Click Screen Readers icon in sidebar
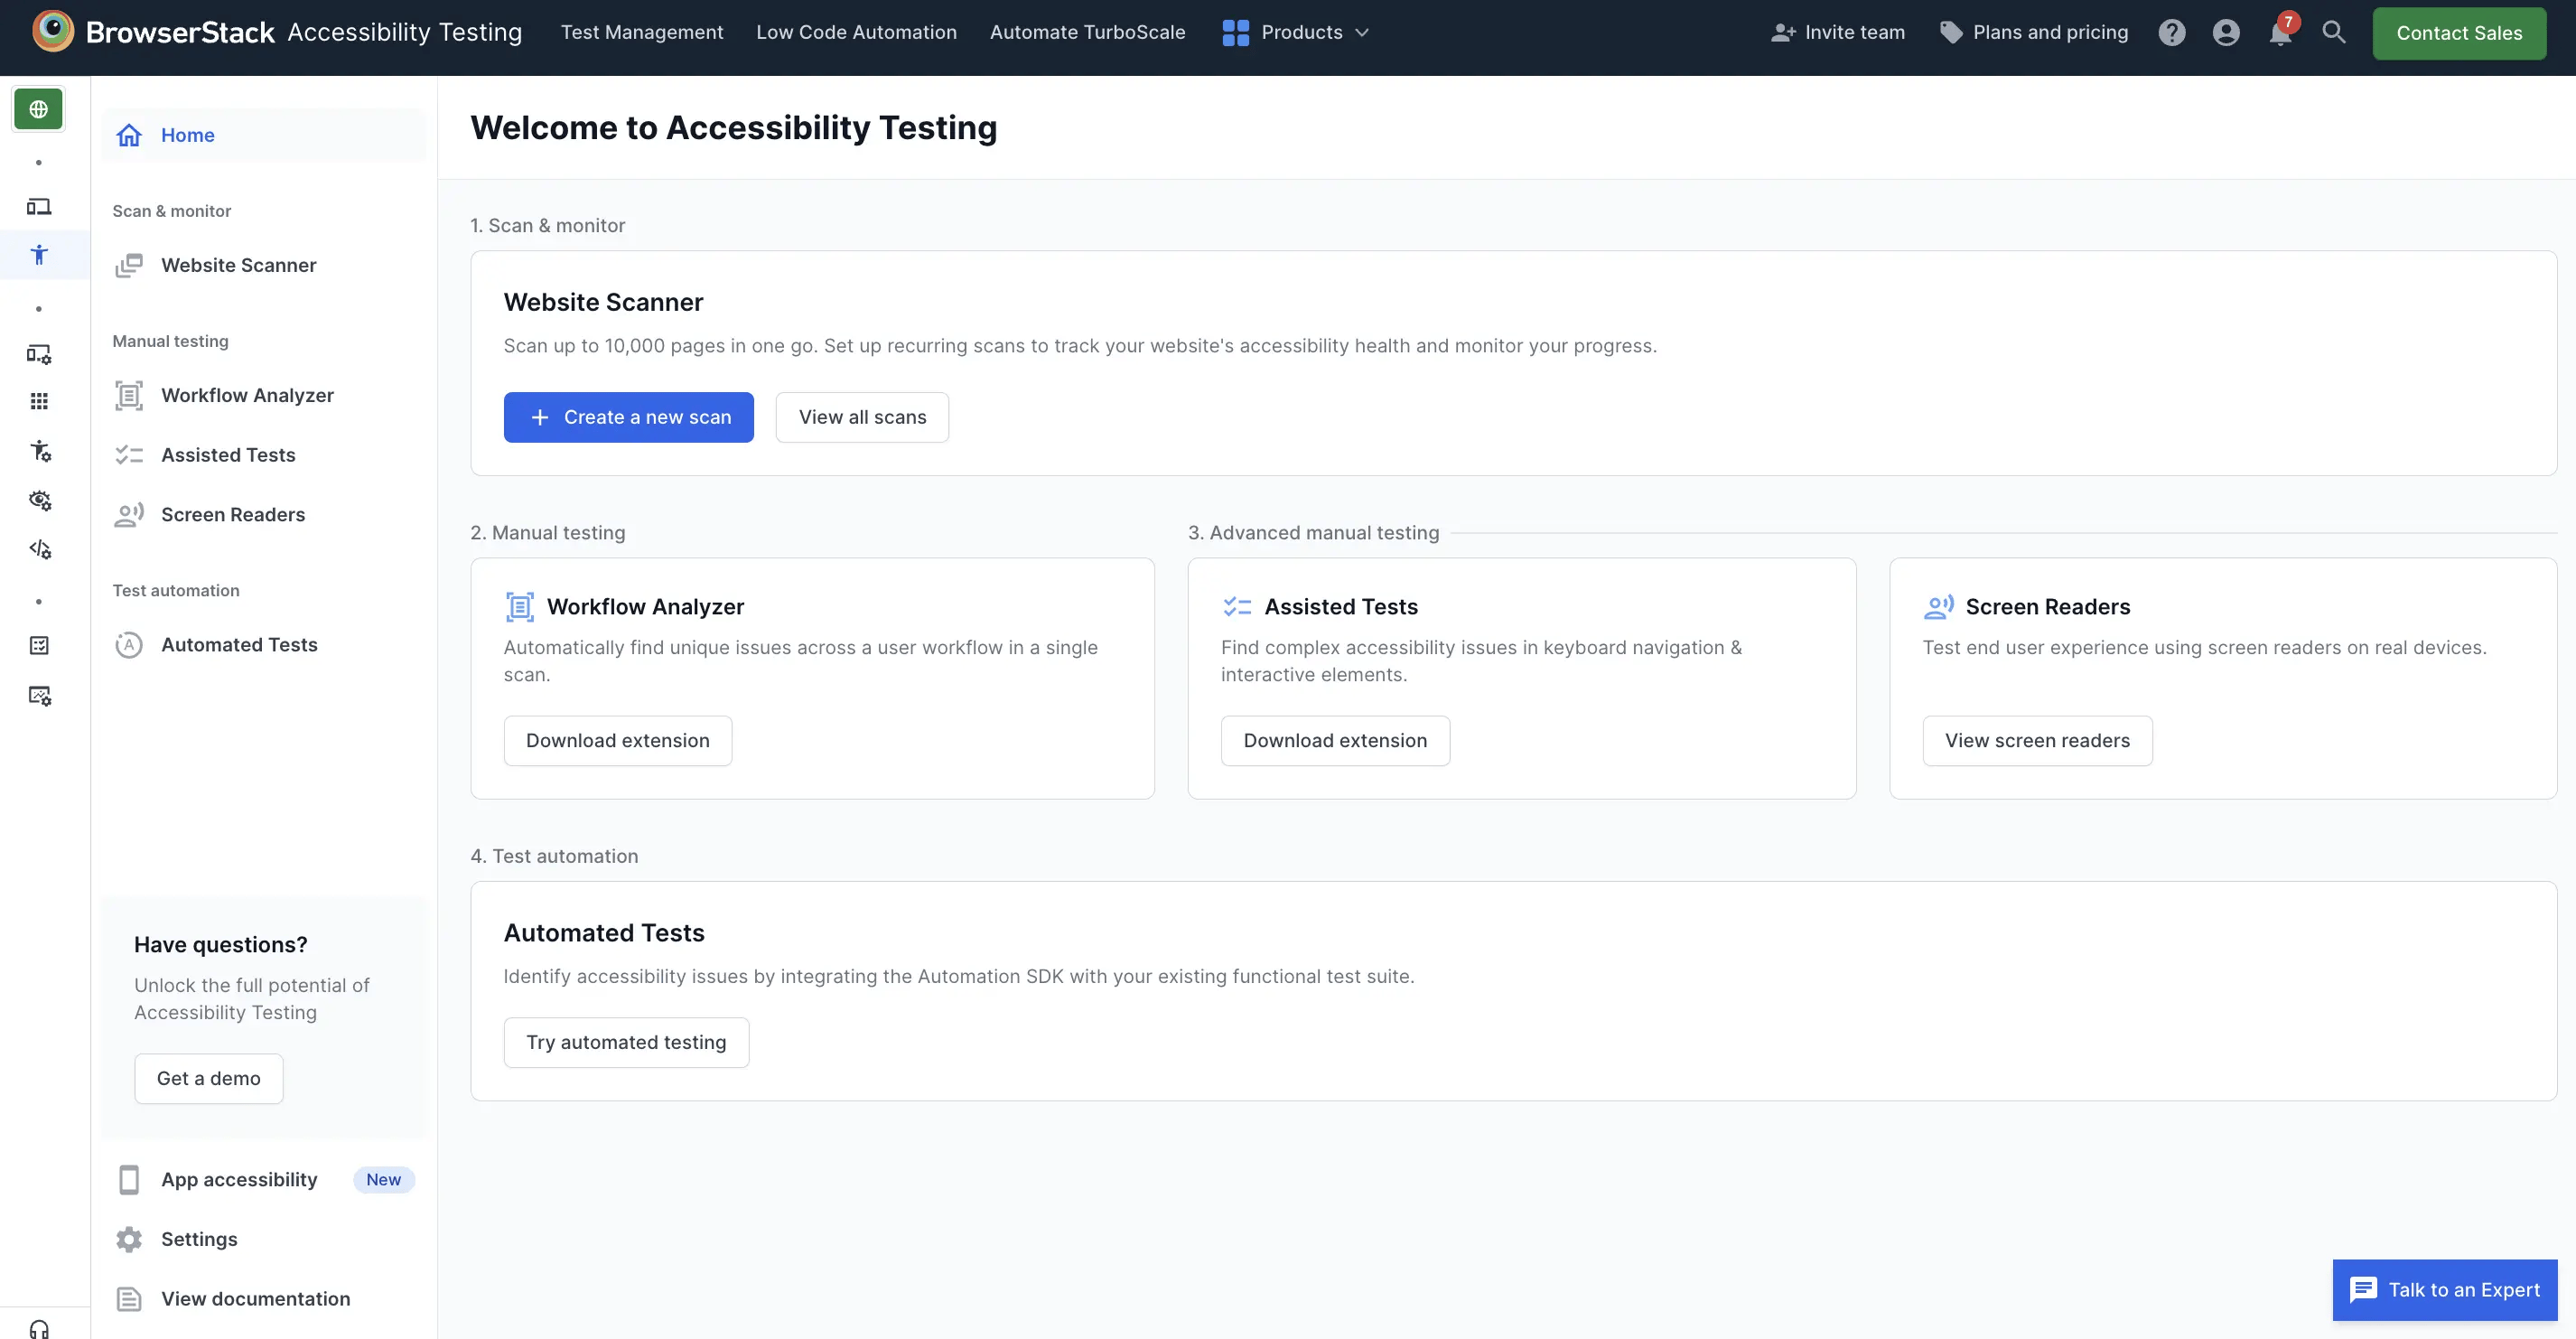The width and height of the screenshot is (2576, 1339). [x=129, y=513]
